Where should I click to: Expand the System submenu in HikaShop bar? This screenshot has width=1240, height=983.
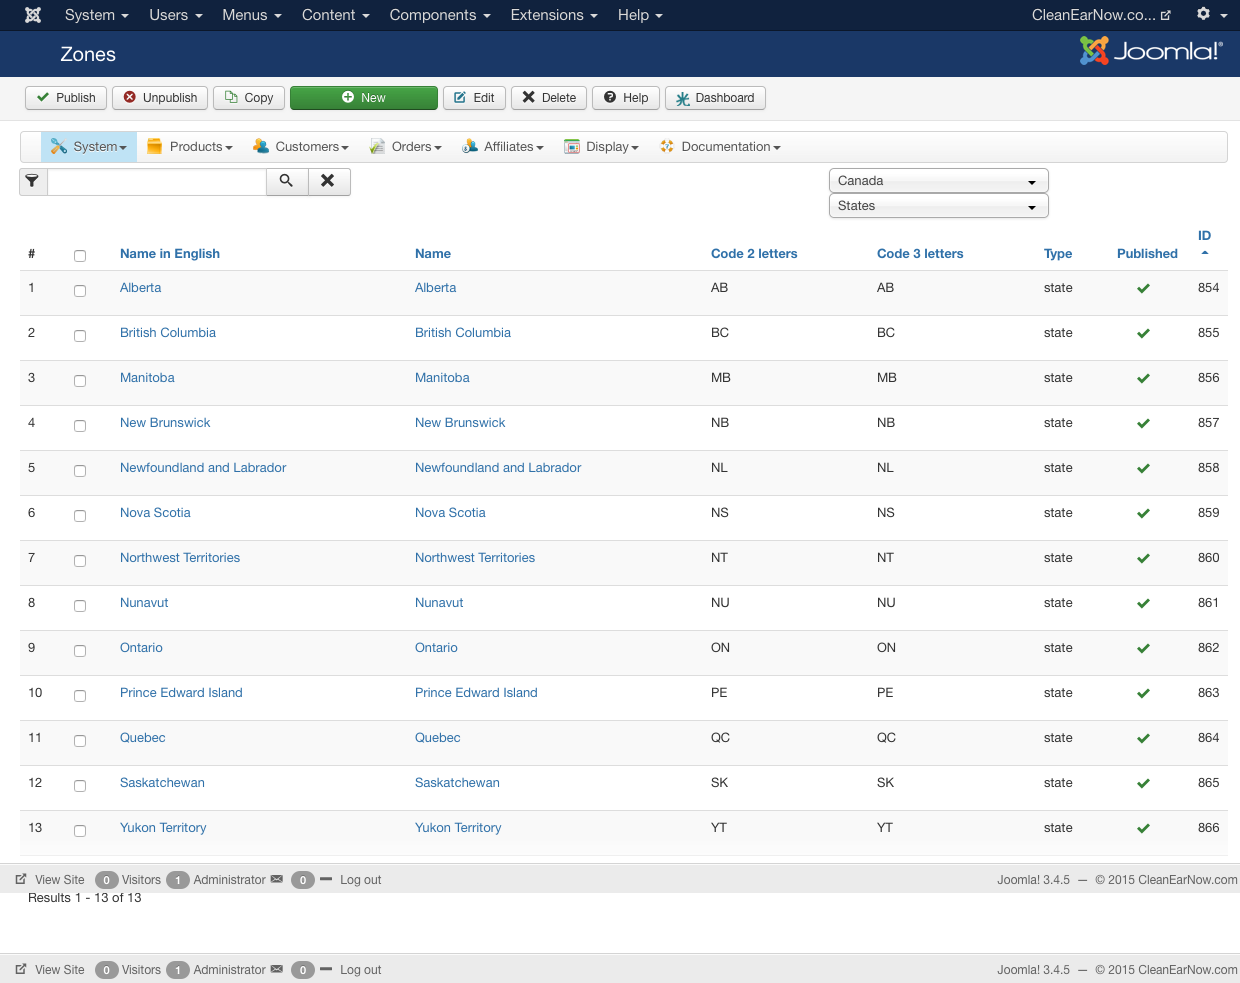(x=89, y=147)
